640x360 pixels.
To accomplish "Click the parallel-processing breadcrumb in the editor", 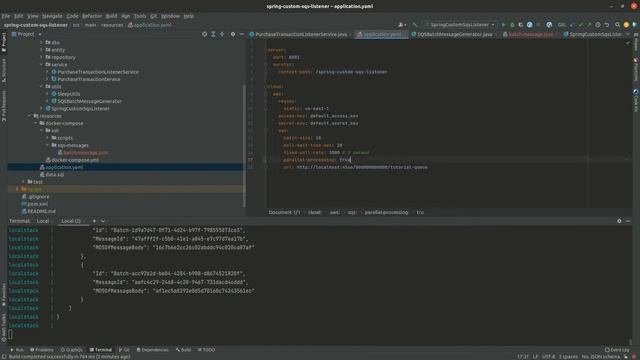I will [x=386, y=212].
